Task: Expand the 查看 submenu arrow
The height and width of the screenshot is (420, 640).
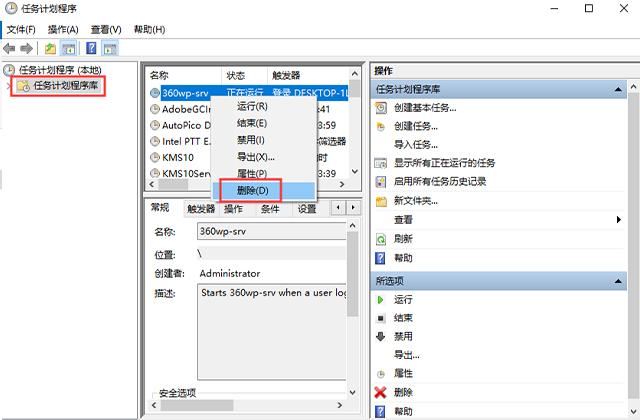Action: [618, 220]
